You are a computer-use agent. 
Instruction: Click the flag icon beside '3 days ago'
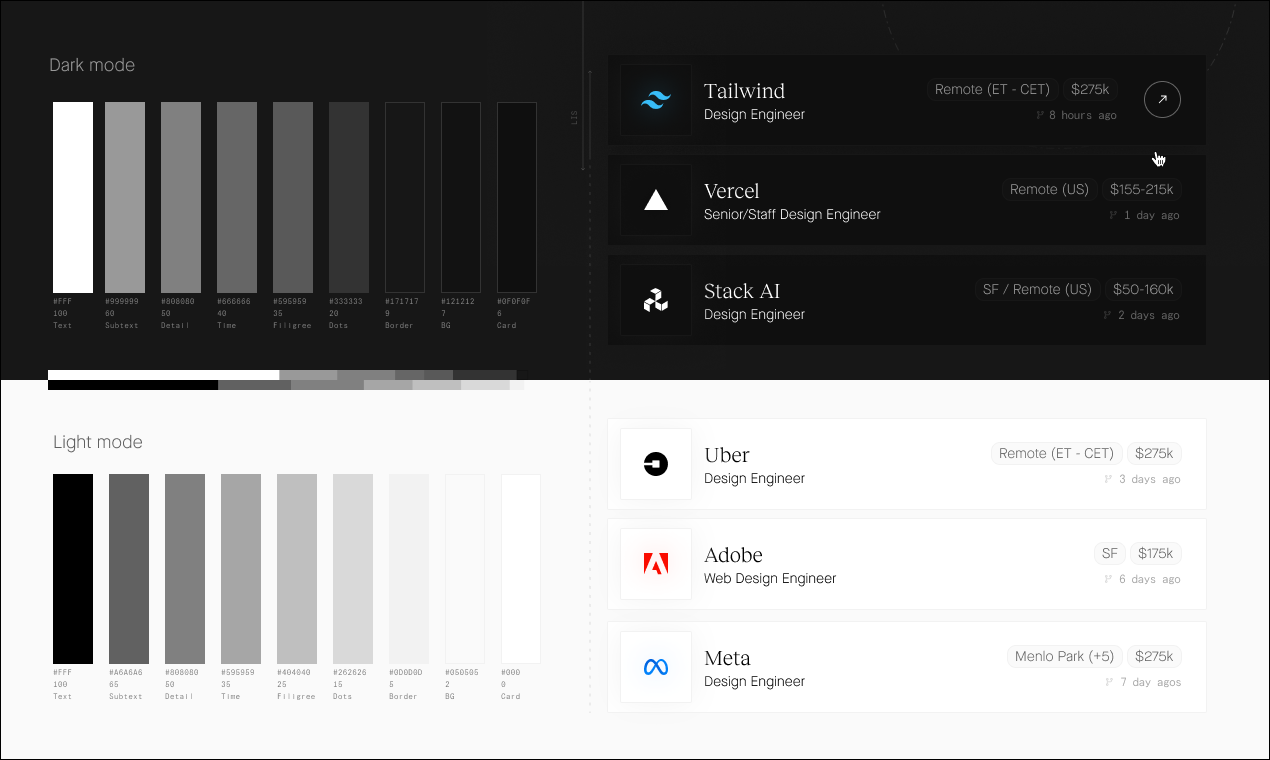pos(1108,479)
